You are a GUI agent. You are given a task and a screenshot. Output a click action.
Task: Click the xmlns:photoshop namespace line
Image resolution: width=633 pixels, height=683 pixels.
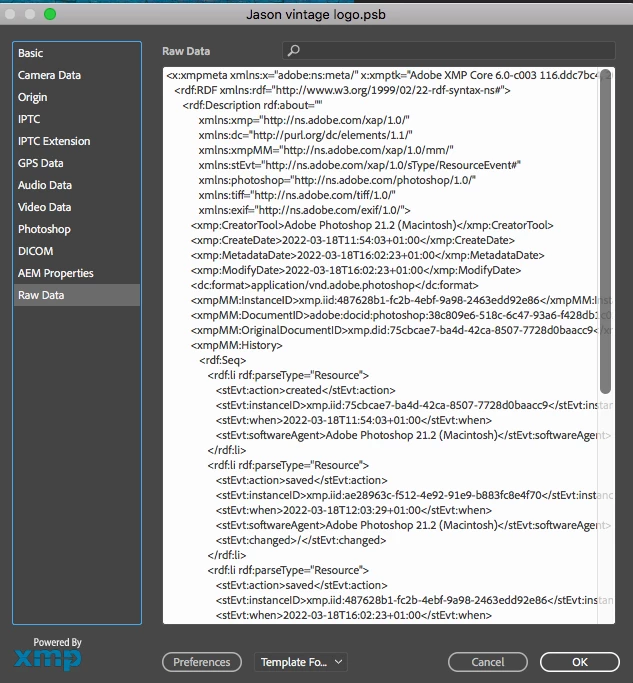click(x=337, y=180)
